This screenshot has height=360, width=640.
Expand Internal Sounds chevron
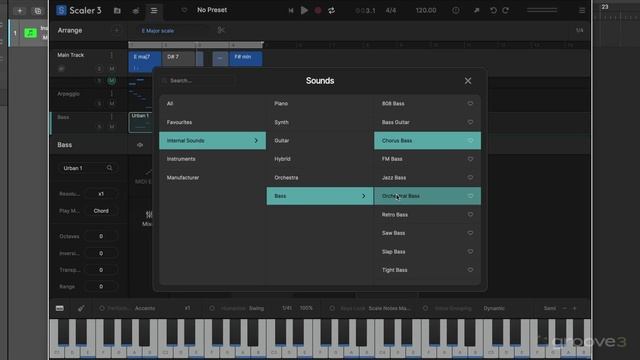256,140
